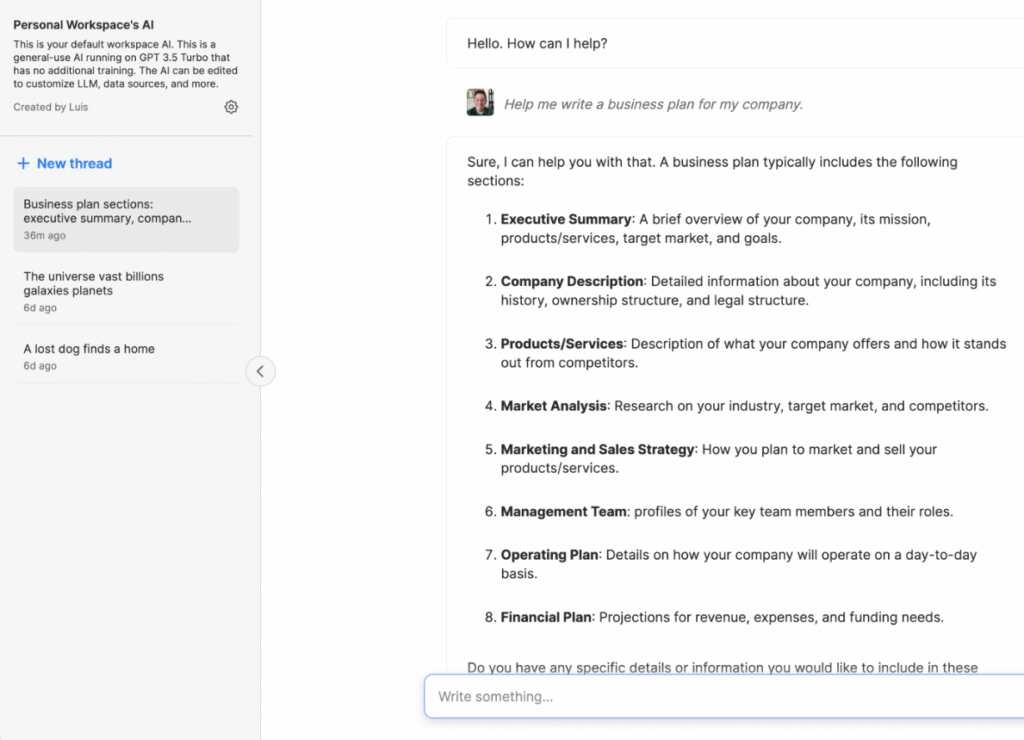
Task: Start a New thread
Action: [74, 163]
